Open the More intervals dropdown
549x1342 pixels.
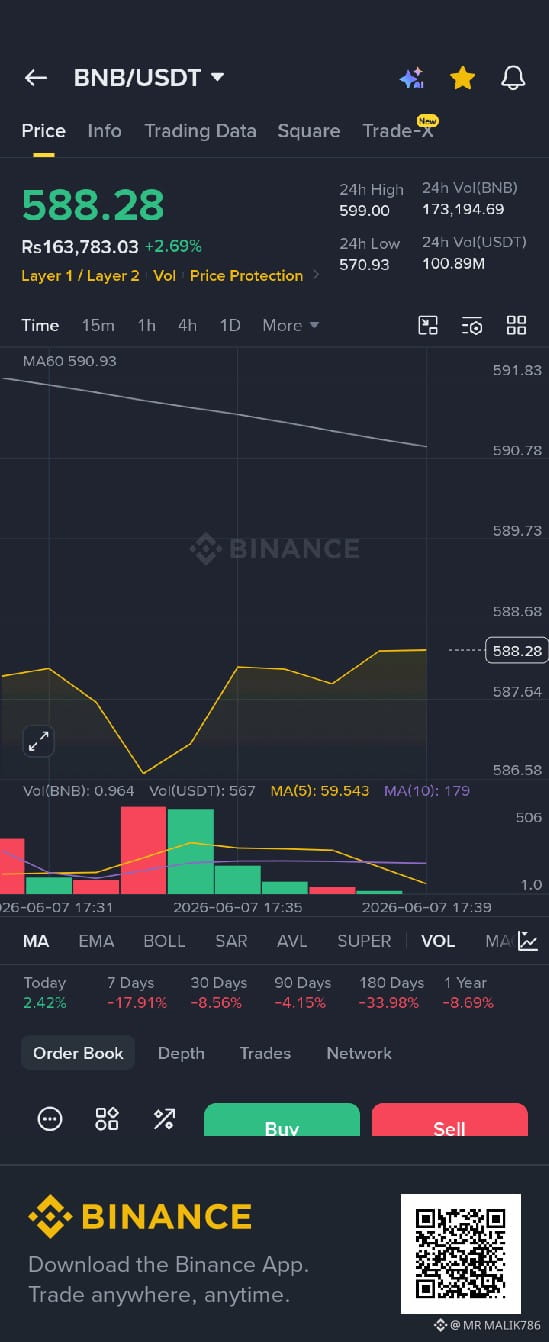tap(291, 325)
